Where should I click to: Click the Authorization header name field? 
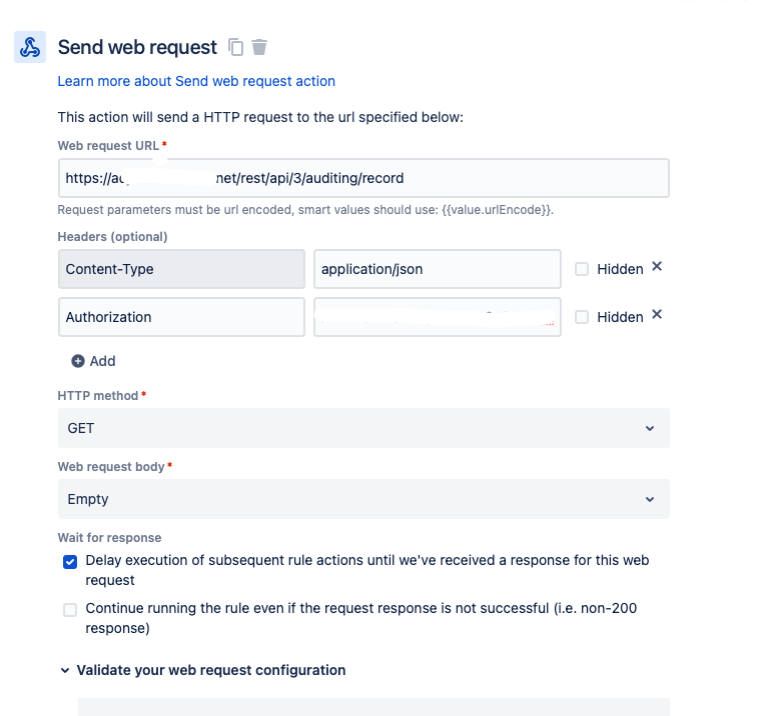[182, 317]
